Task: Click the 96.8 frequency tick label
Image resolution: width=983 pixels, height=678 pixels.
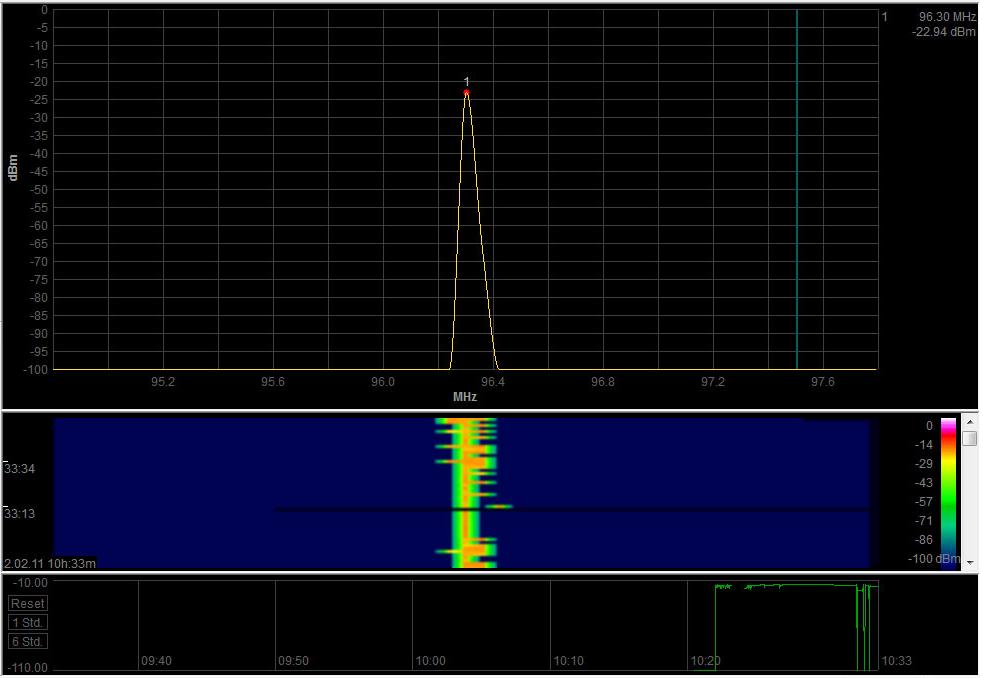Action: (x=602, y=382)
